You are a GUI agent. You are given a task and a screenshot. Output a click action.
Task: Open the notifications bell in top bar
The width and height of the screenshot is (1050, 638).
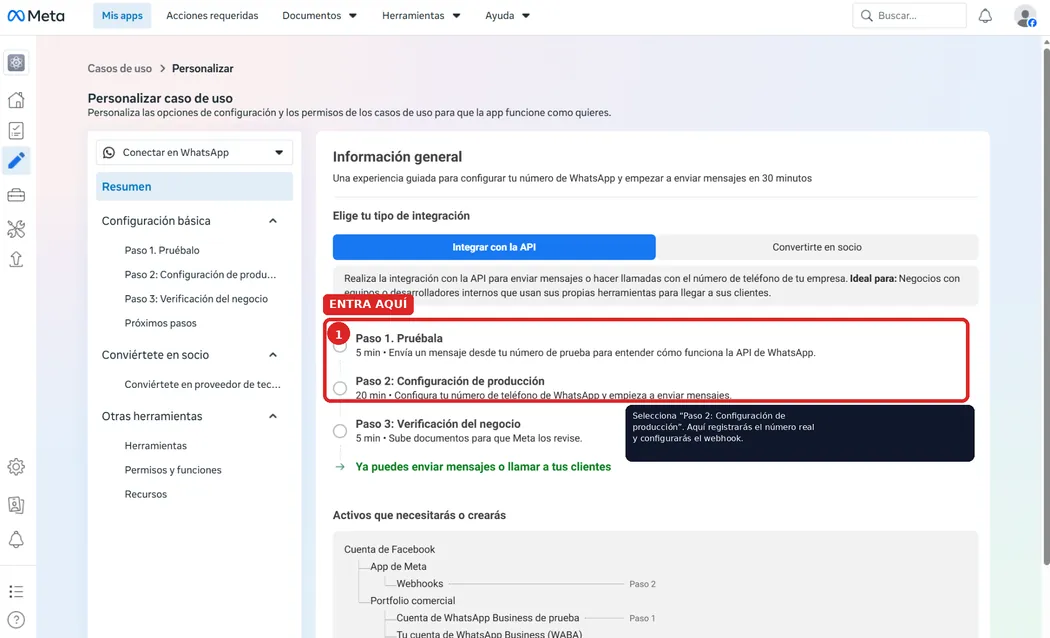click(985, 15)
